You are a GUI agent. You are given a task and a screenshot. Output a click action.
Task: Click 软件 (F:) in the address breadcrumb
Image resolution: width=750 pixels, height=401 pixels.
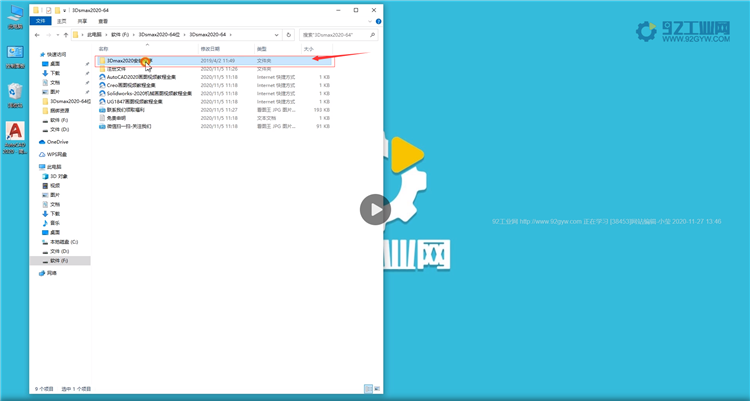point(120,35)
